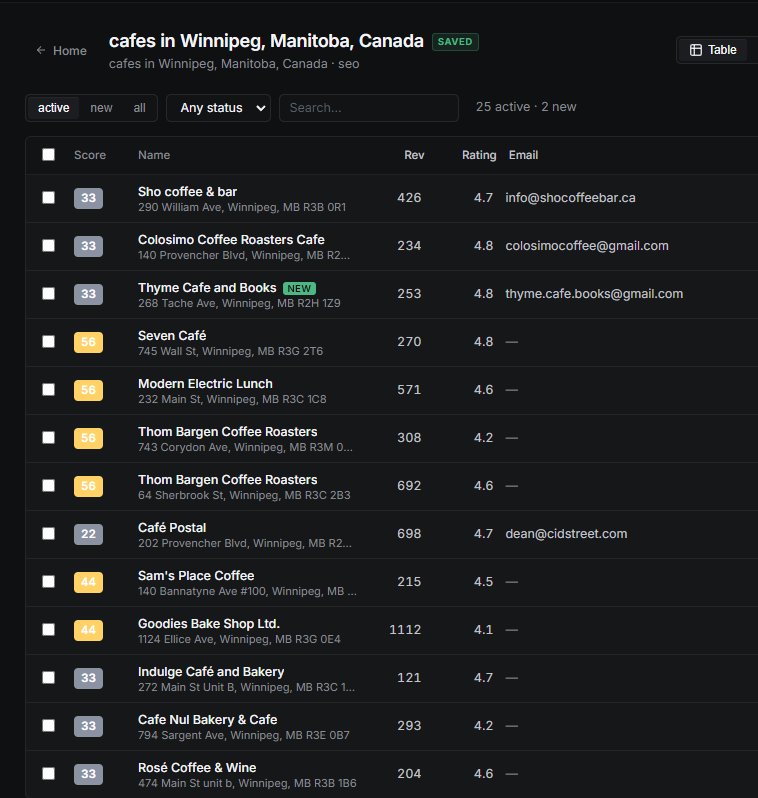
Task: Select the Indulge Café and Bakery checkbox
Action: pos(48,677)
